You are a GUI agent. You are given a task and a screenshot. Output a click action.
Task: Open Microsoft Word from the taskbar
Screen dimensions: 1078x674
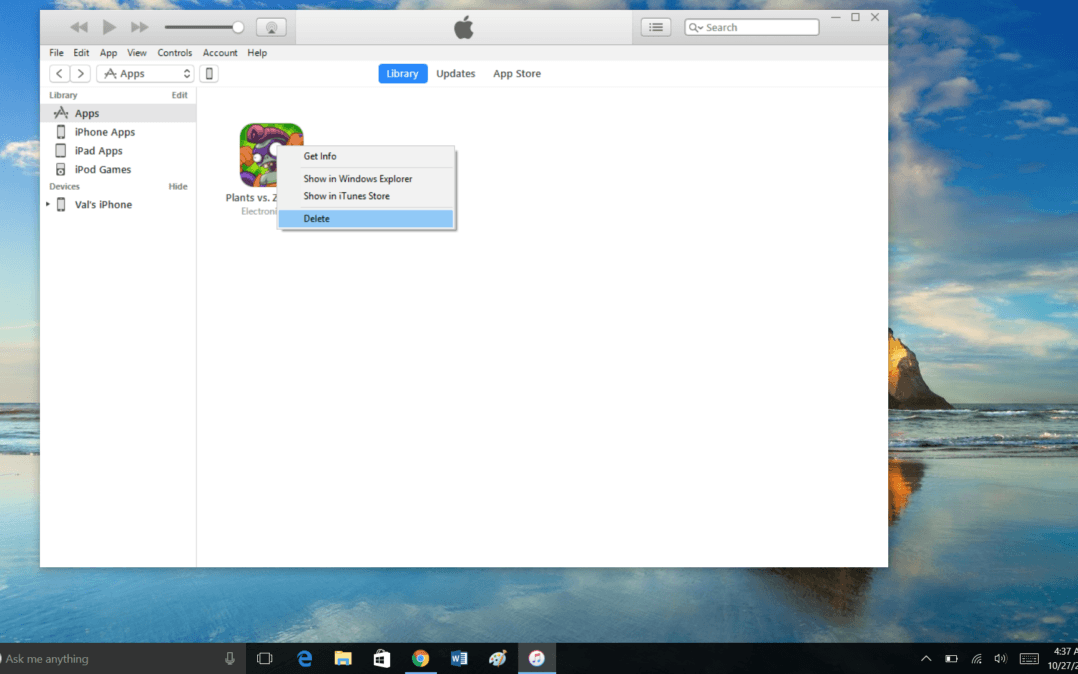[459, 659]
